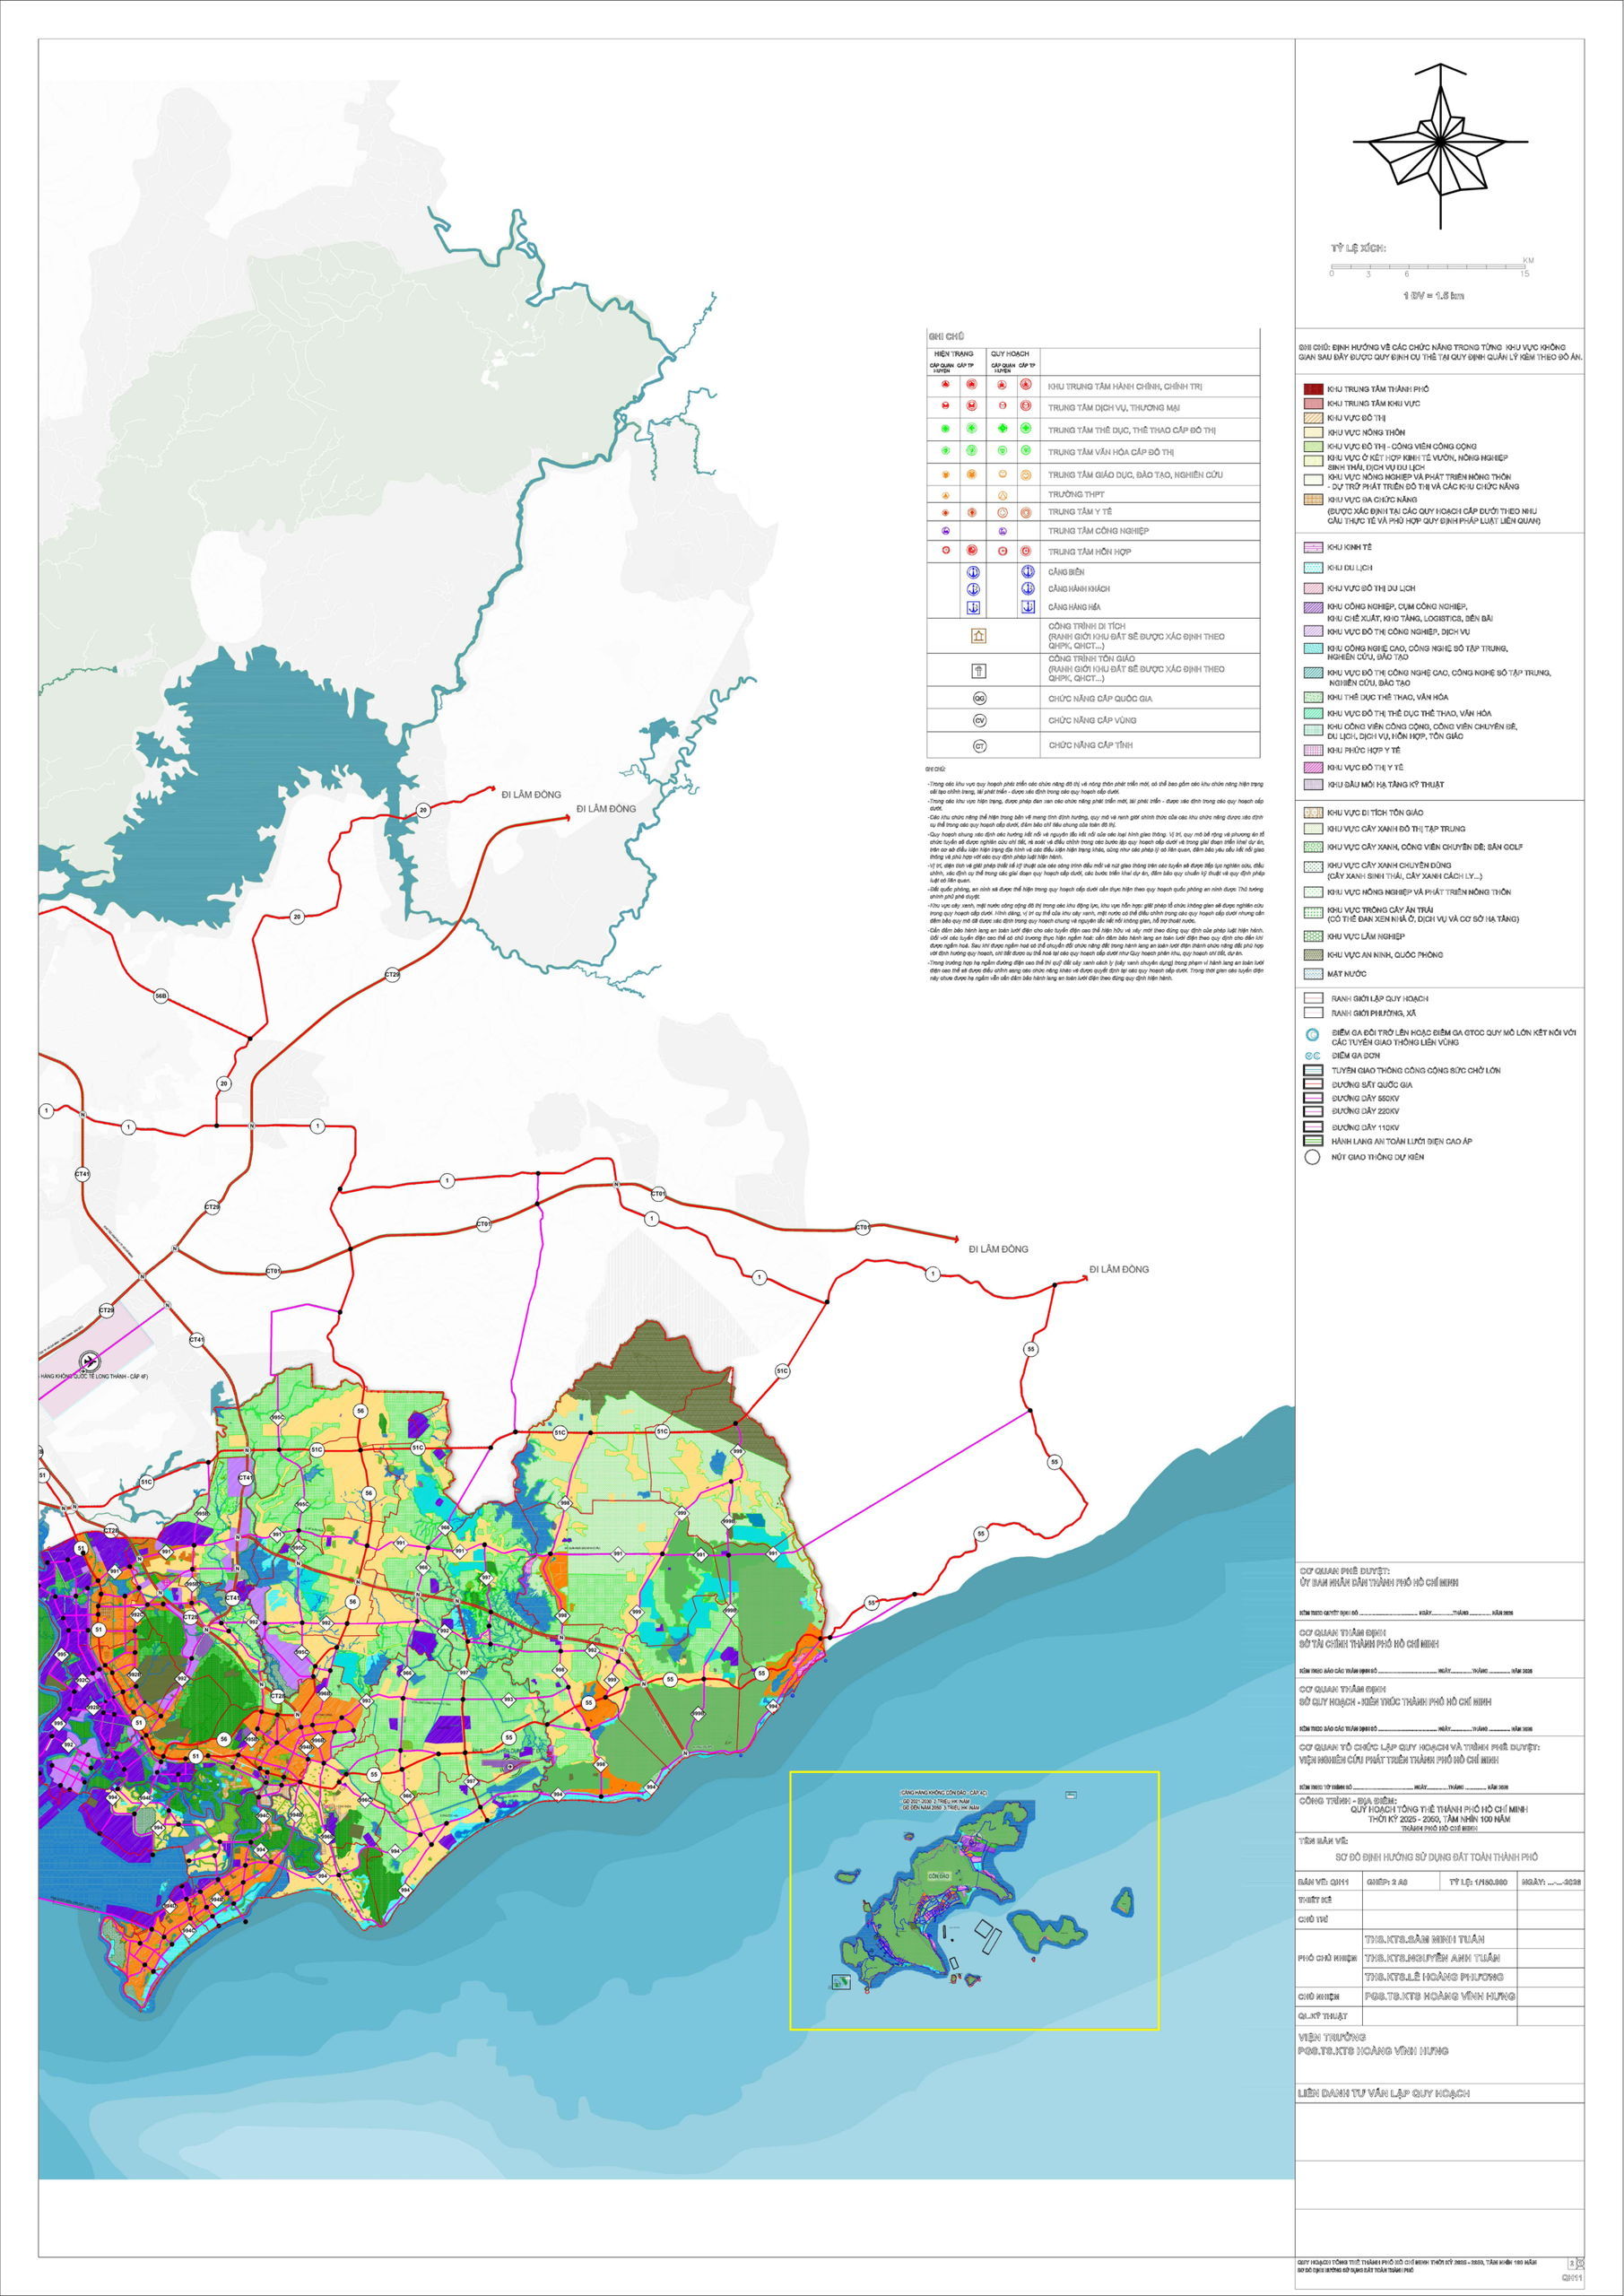
Task: Click the Đường dây 550KV line swatch
Action: coord(1313,1098)
